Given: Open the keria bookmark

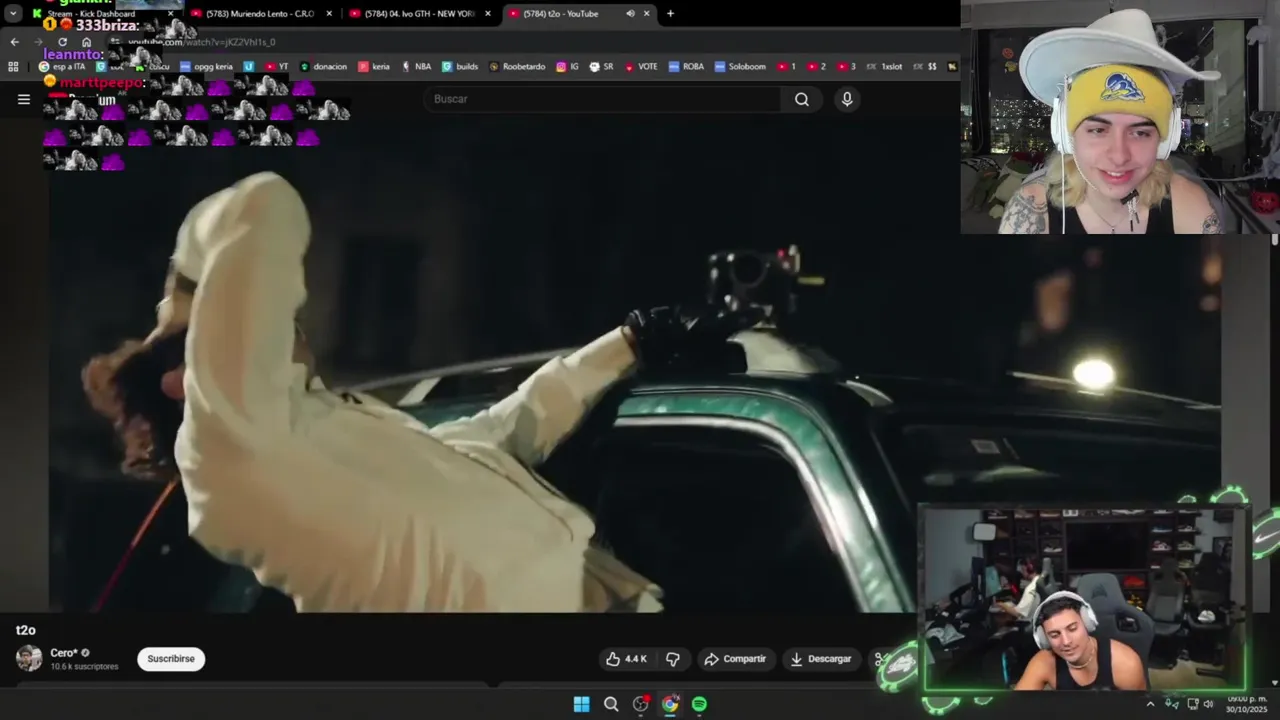Looking at the screenshot, I should point(374,67).
